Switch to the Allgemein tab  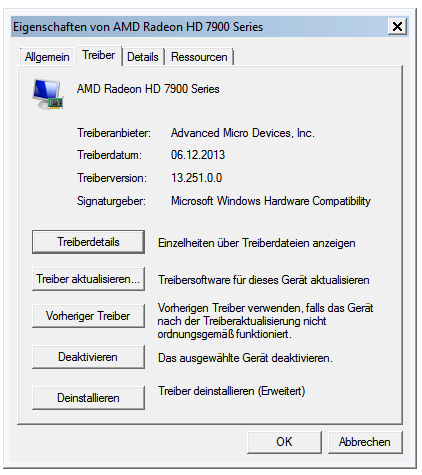(x=47, y=57)
